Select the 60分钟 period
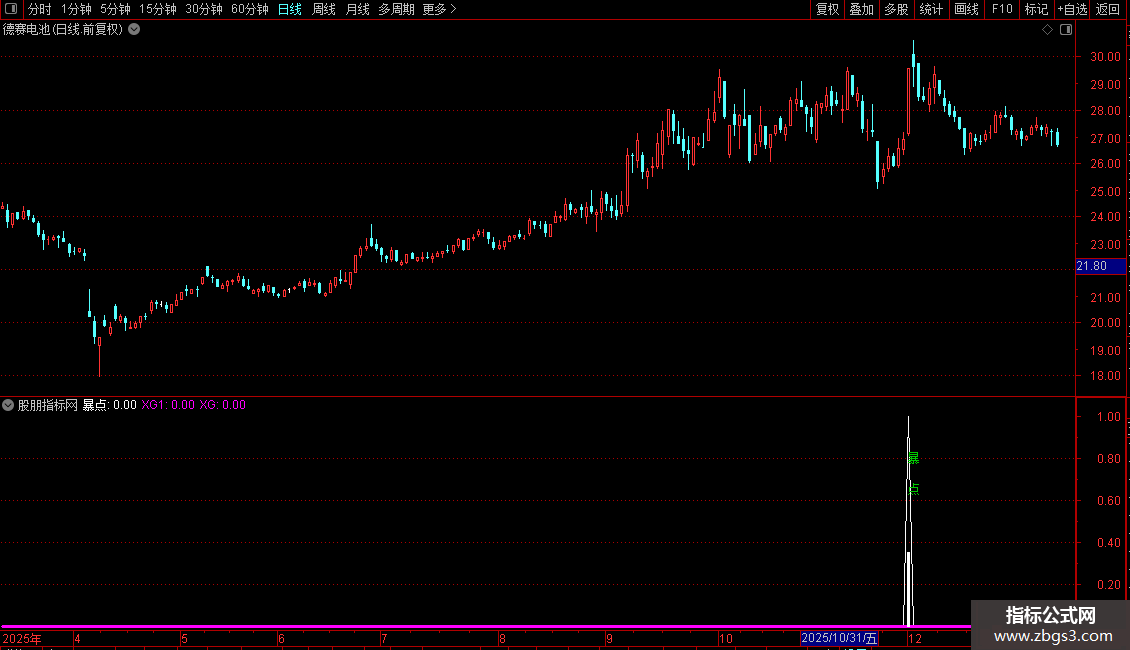Screen dimensions: 1130x650 pos(249,9)
